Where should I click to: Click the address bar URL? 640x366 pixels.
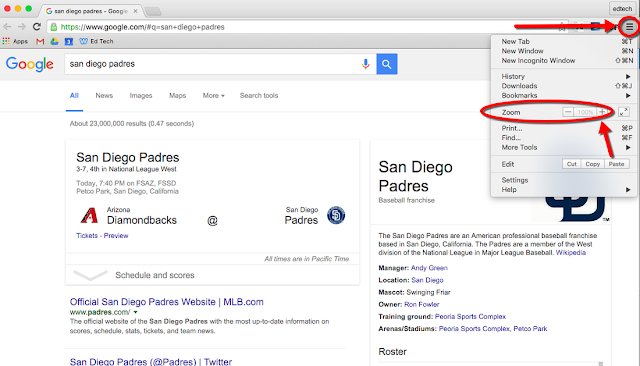(x=142, y=27)
